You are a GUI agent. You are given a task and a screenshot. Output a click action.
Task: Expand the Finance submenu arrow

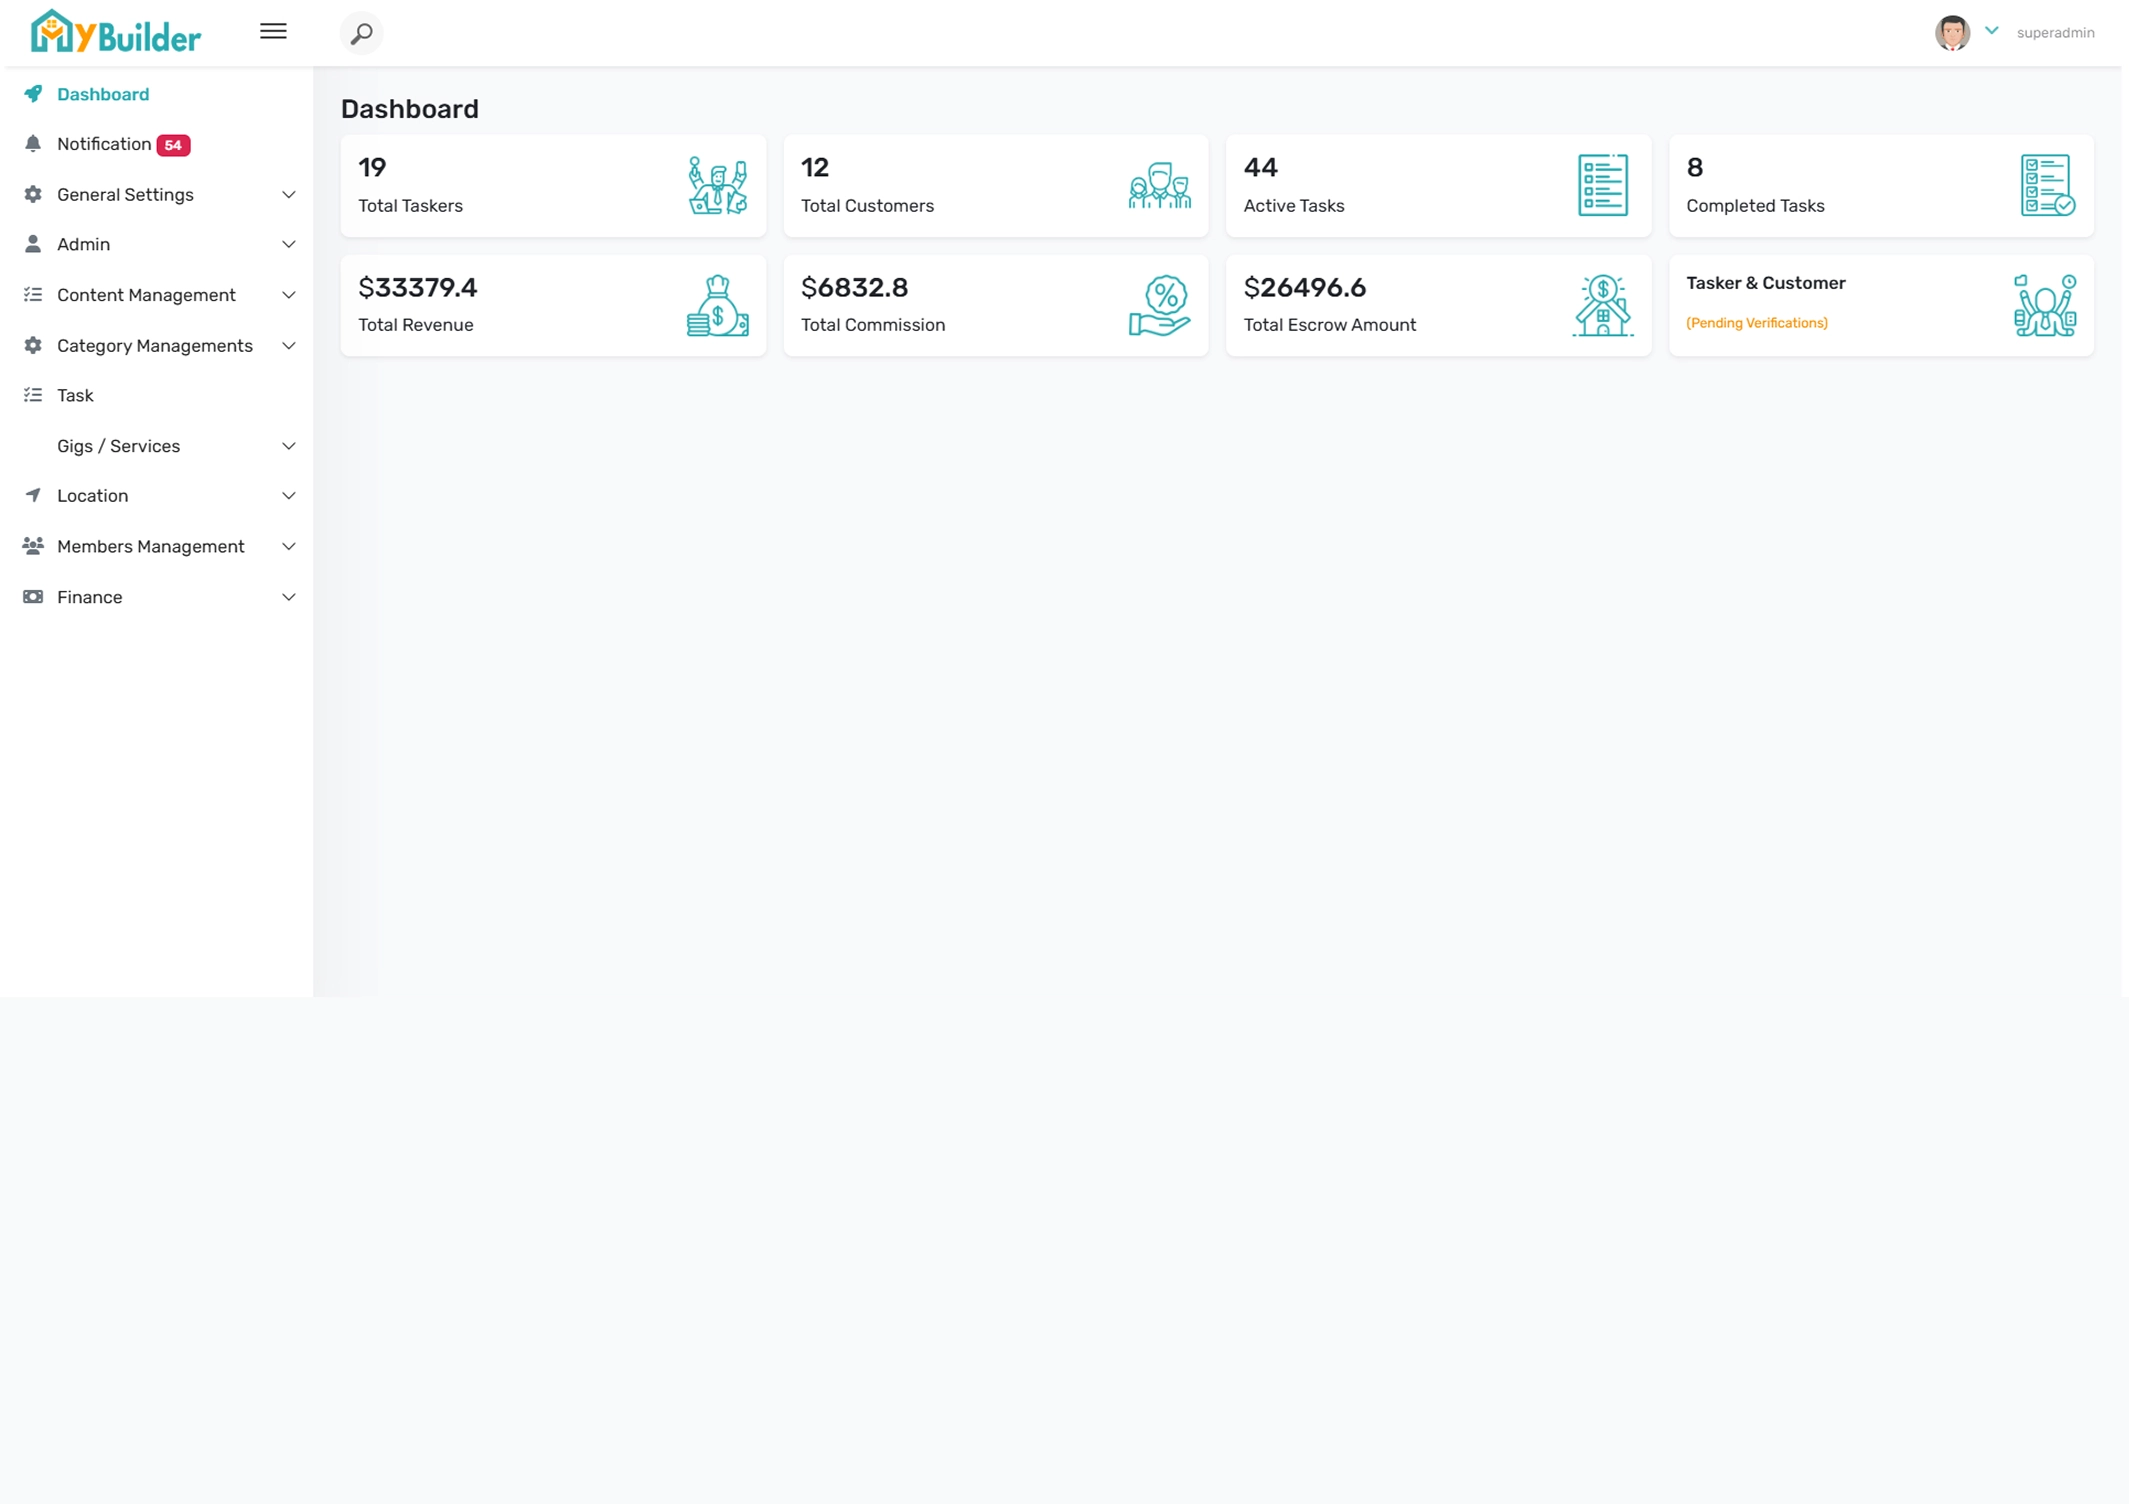[x=288, y=598]
